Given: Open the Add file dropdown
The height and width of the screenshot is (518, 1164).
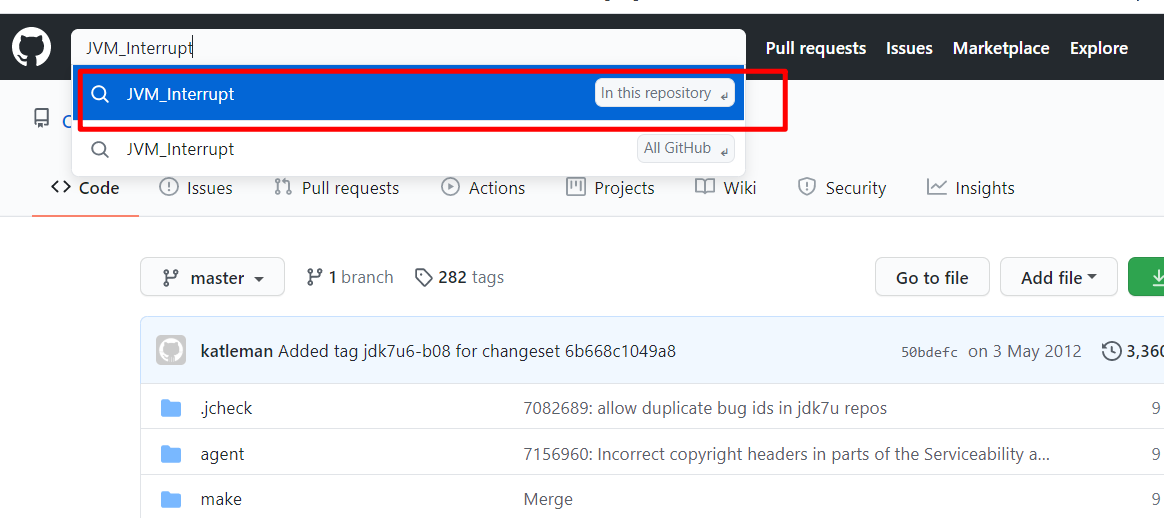Looking at the screenshot, I should coord(1059,277).
